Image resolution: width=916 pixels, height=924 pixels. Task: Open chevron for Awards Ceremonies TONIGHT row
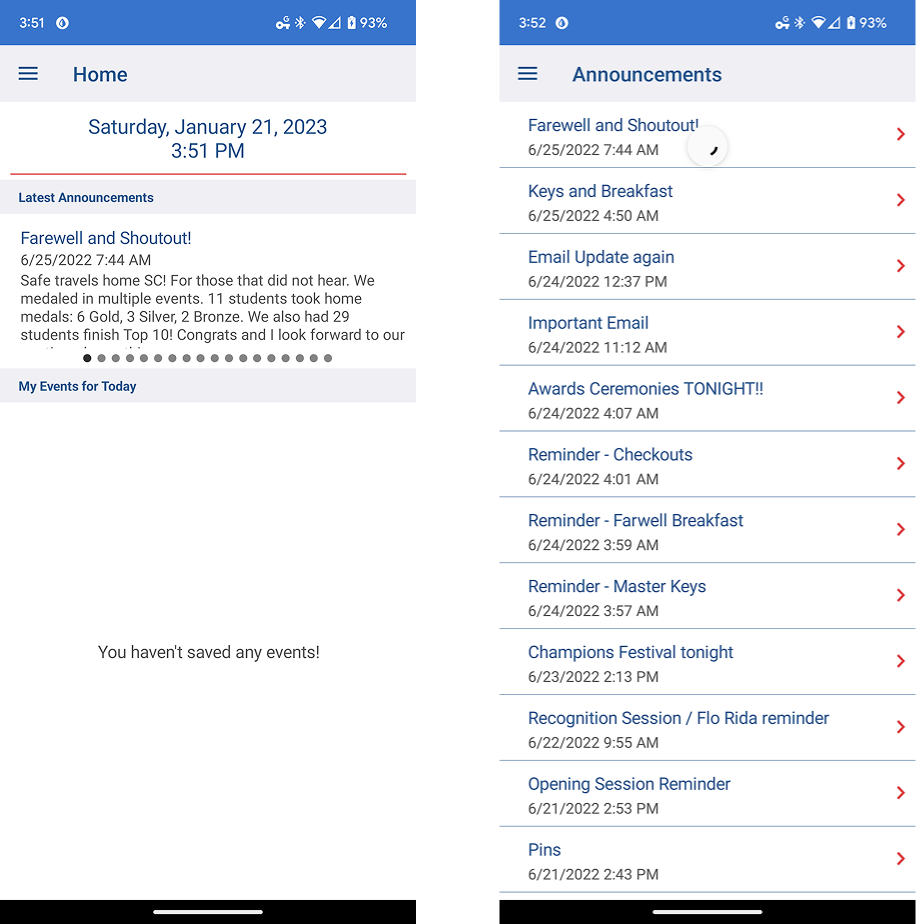900,398
